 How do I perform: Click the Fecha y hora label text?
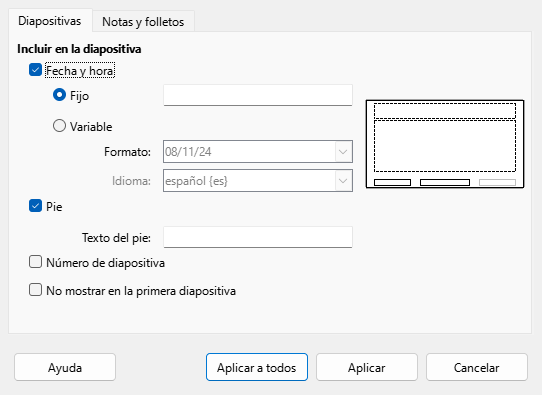coord(80,71)
